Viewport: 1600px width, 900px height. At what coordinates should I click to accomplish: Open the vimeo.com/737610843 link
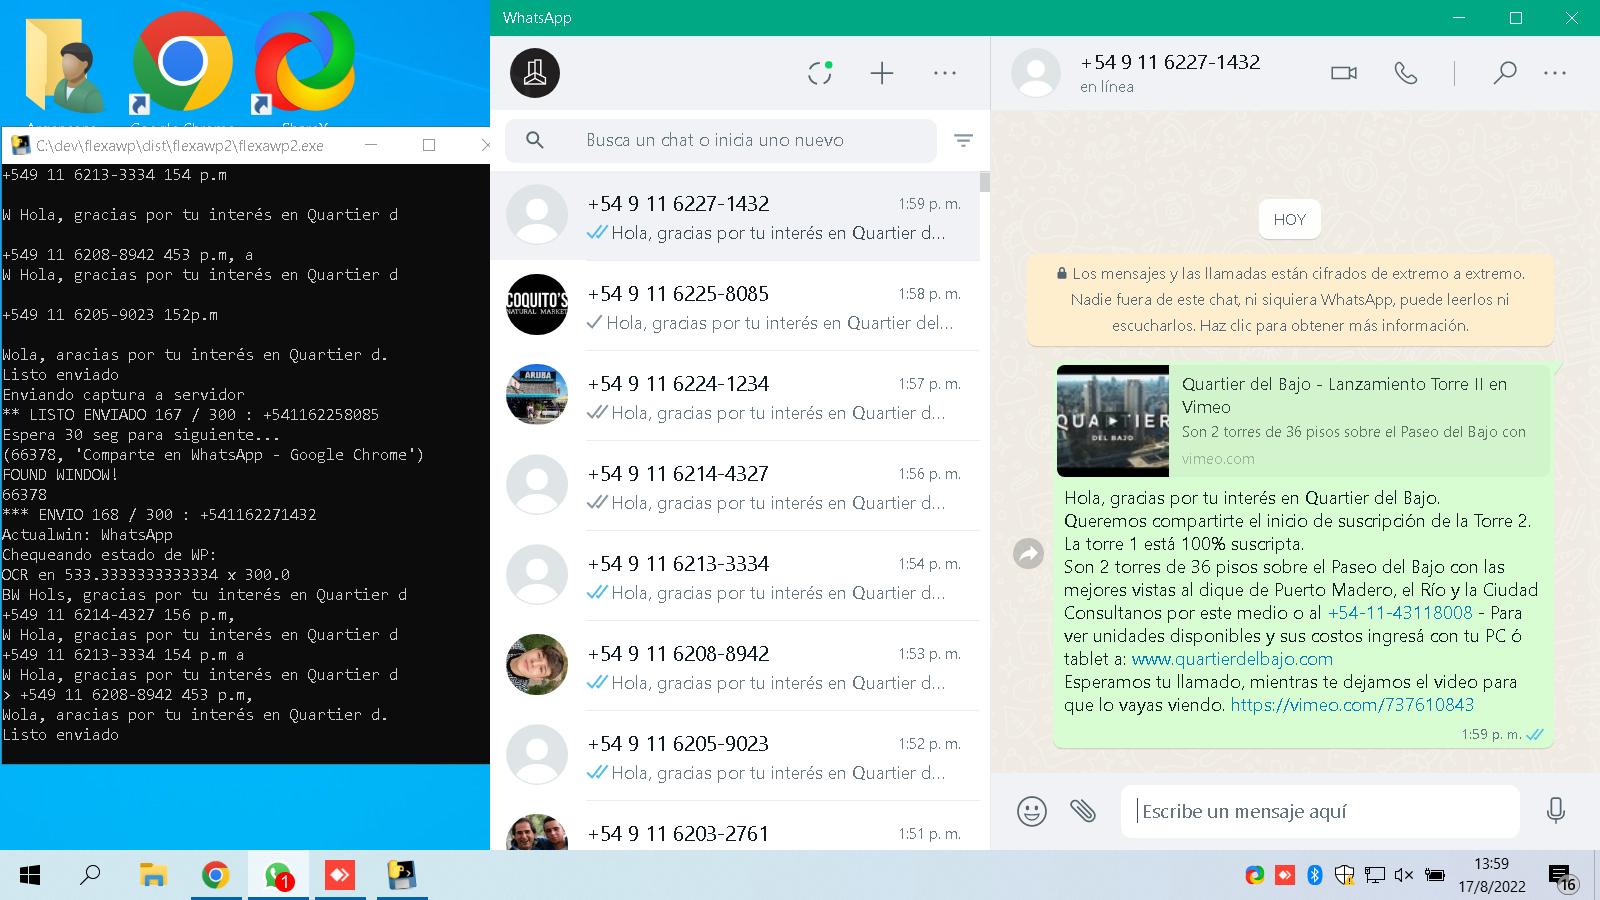pos(1352,705)
